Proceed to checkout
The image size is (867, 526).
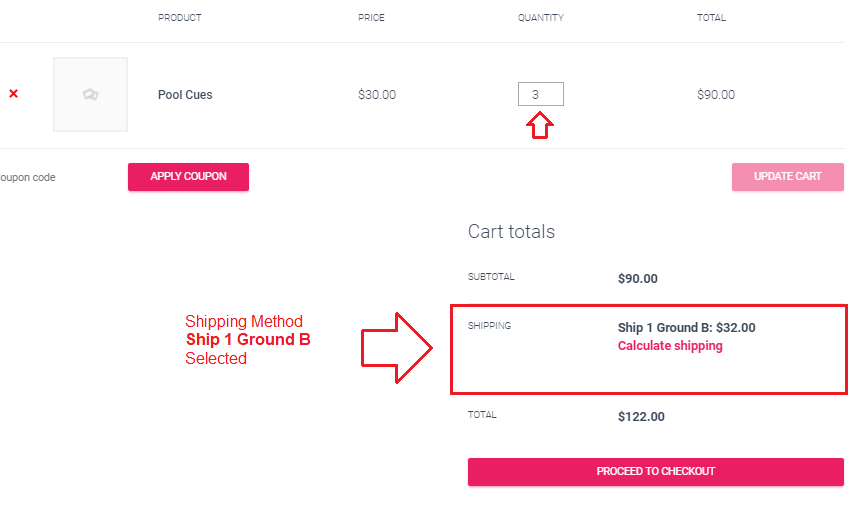(655, 471)
